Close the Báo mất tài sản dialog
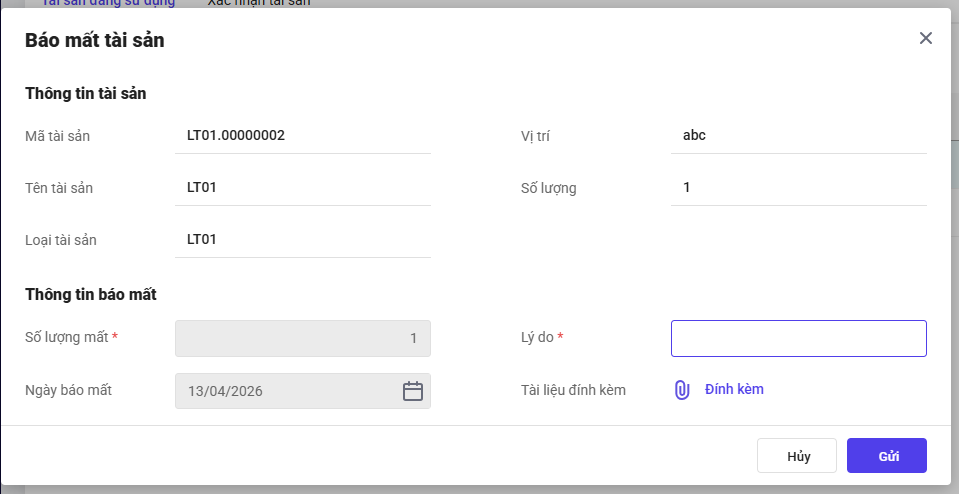This screenshot has width=959, height=494. coord(925,38)
